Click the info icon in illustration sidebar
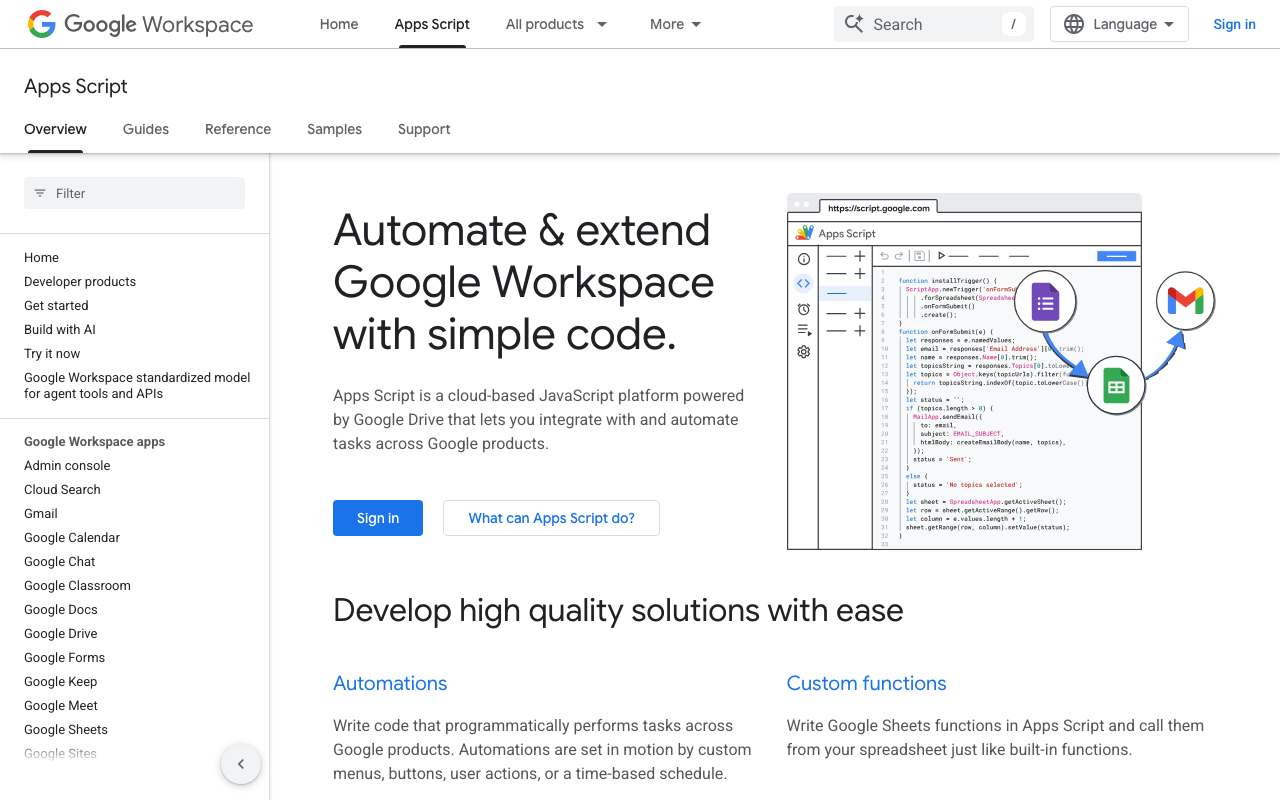Viewport: 1280px width, 800px height. [x=804, y=259]
